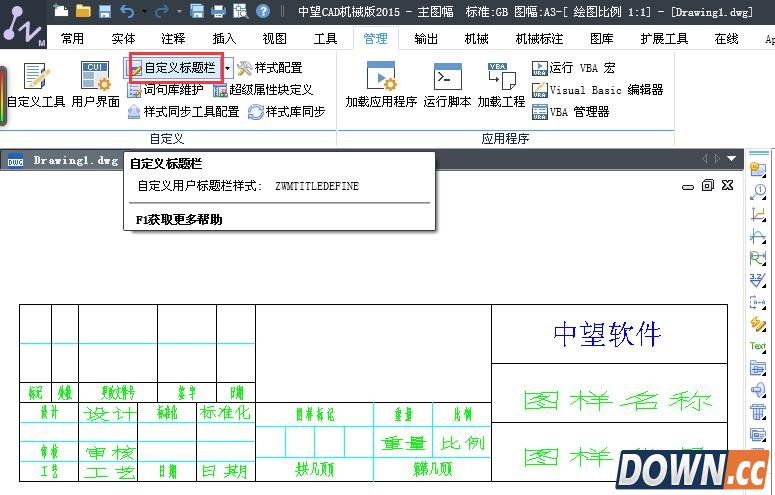This screenshot has width=775, height=495.
Task: Save the drawing with the floppy disk icon
Action: [x=105, y=11]
